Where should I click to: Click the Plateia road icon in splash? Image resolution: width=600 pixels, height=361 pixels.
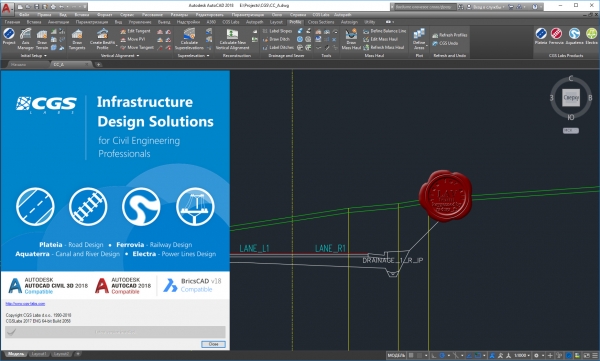(35, 206)
